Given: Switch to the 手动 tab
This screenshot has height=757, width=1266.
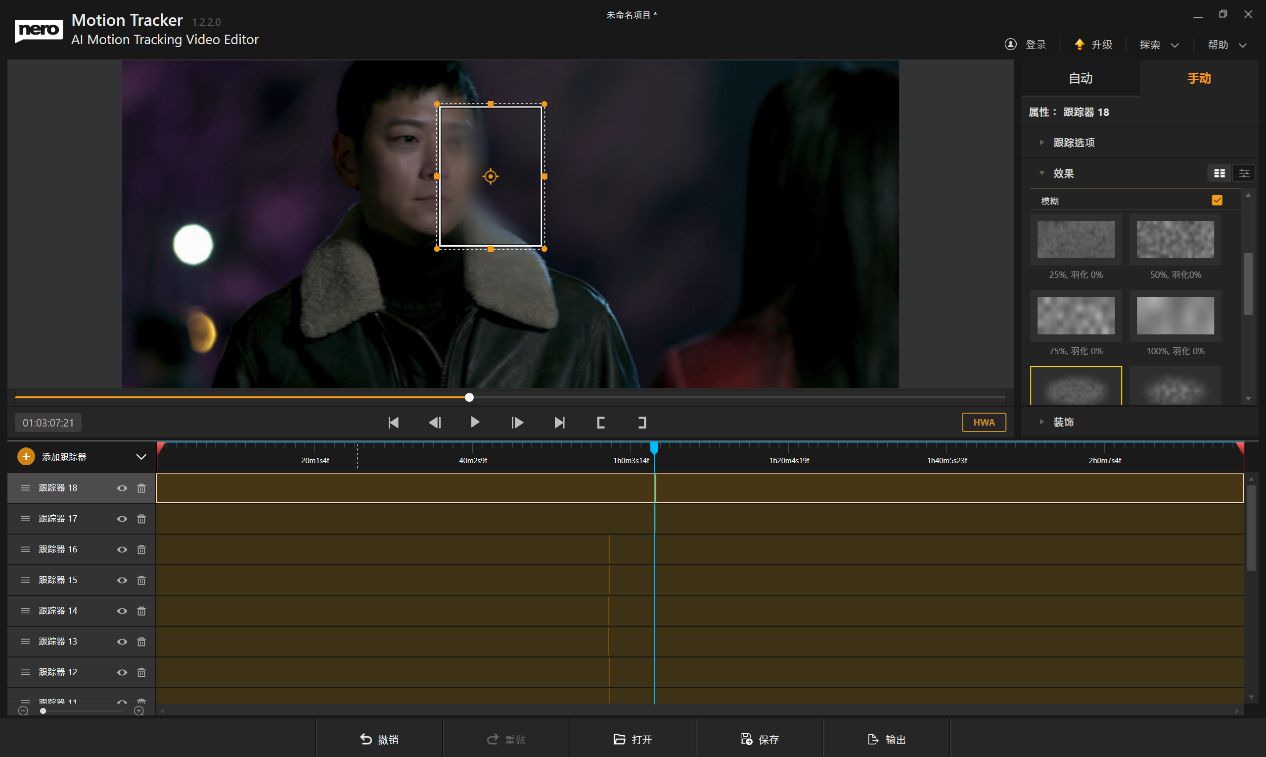Looking at the screenshot, I should tap(1199, 78).
